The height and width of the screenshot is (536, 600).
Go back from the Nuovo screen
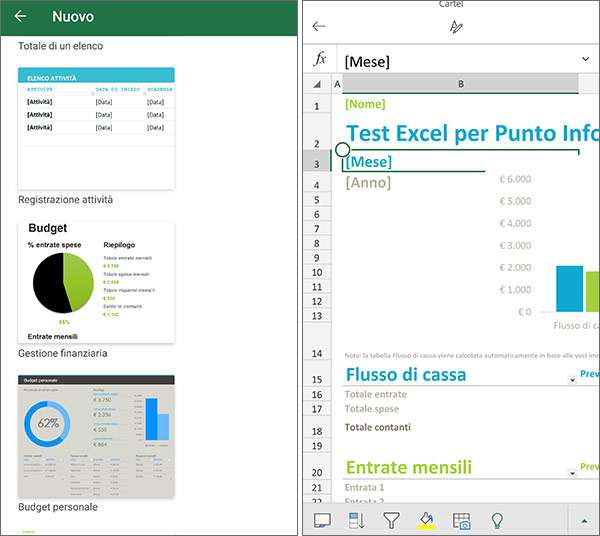click(20, 16)
